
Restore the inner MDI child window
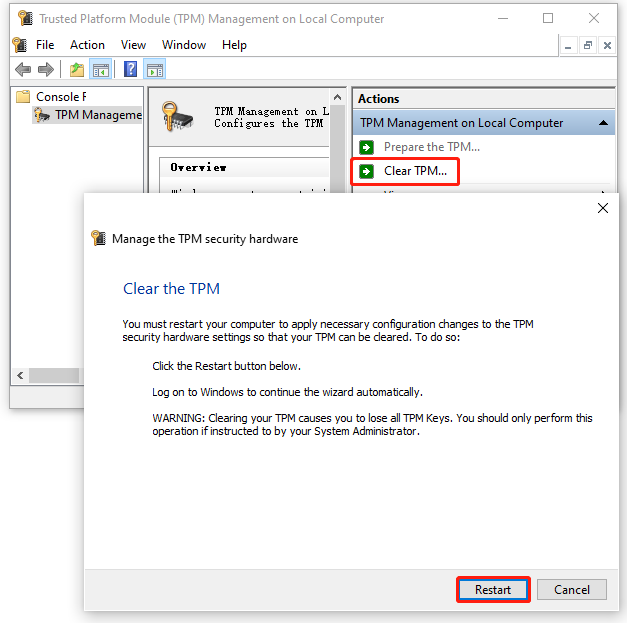pos(587,46)
